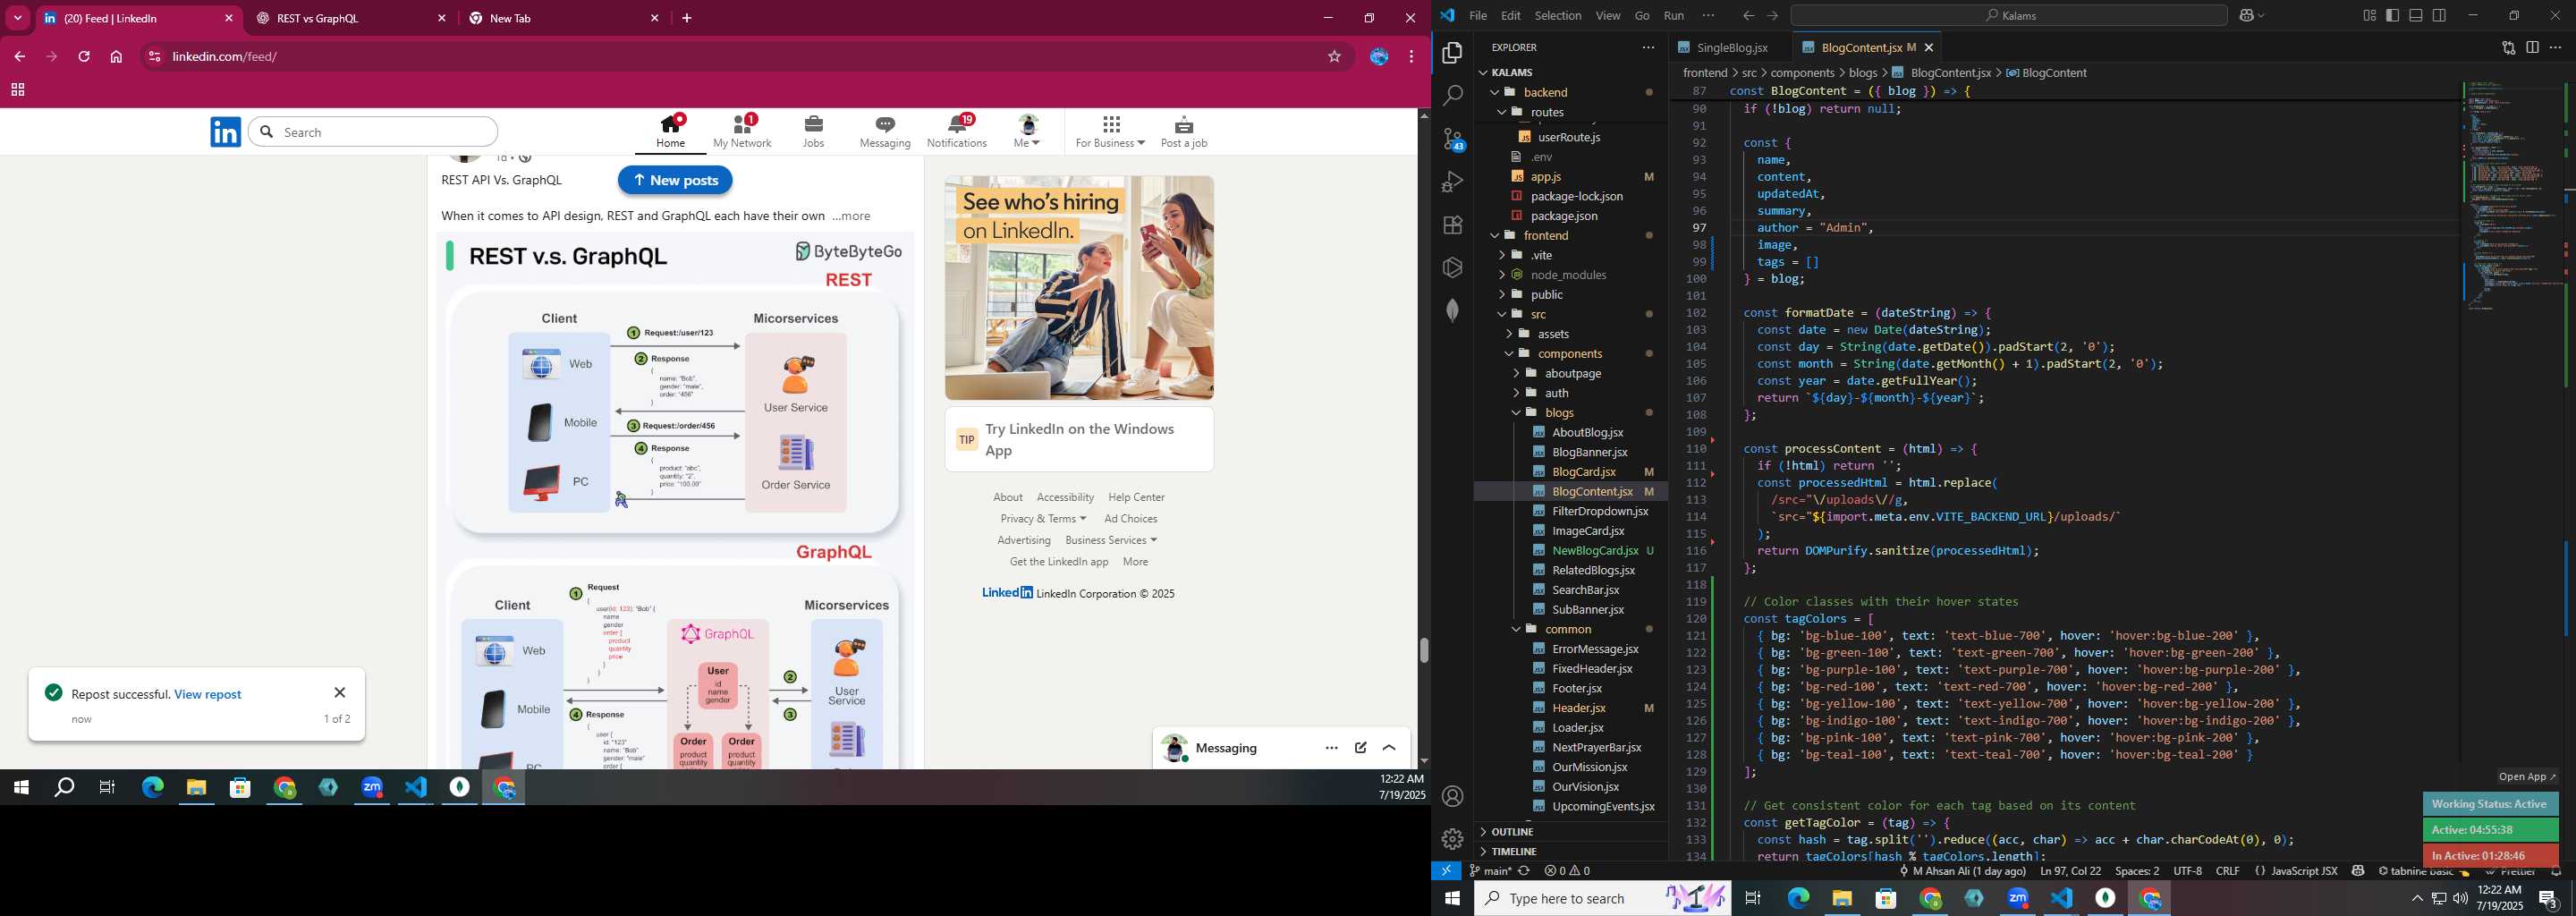Open VS Code Explorer view icon

(x=1452, y=53)
